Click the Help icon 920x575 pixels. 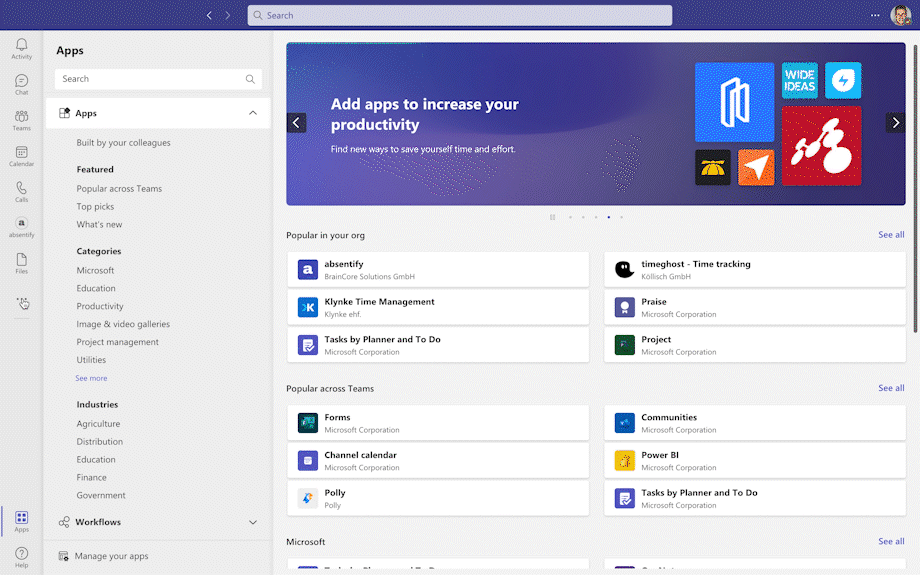coord(21,557)
